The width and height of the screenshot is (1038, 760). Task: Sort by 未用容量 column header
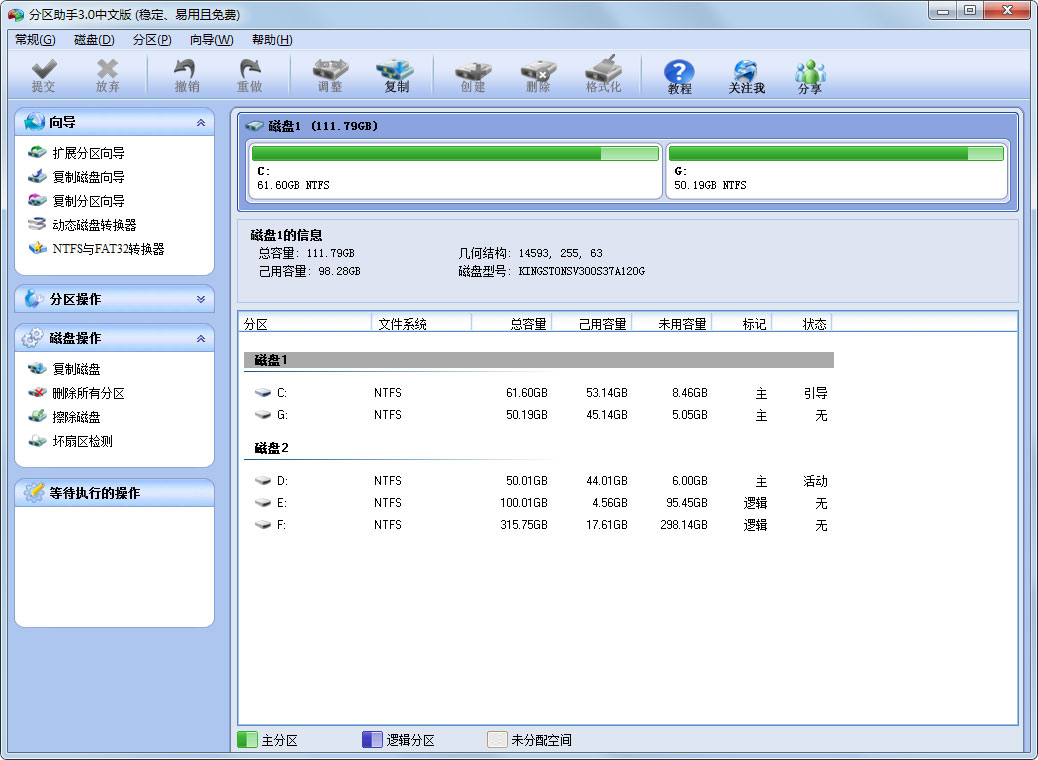point(682,324)
